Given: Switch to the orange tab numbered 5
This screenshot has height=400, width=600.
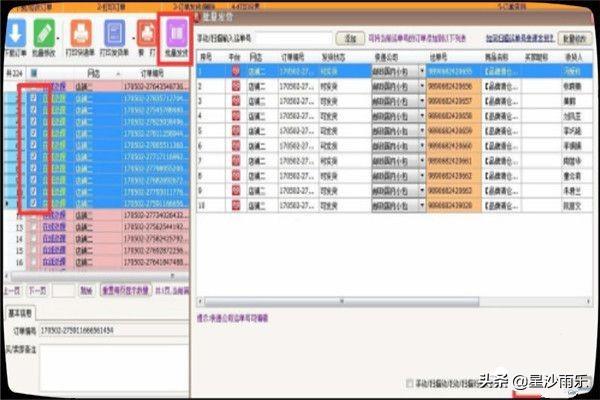Looking at the screenshot, I should [x=512, y=7].
